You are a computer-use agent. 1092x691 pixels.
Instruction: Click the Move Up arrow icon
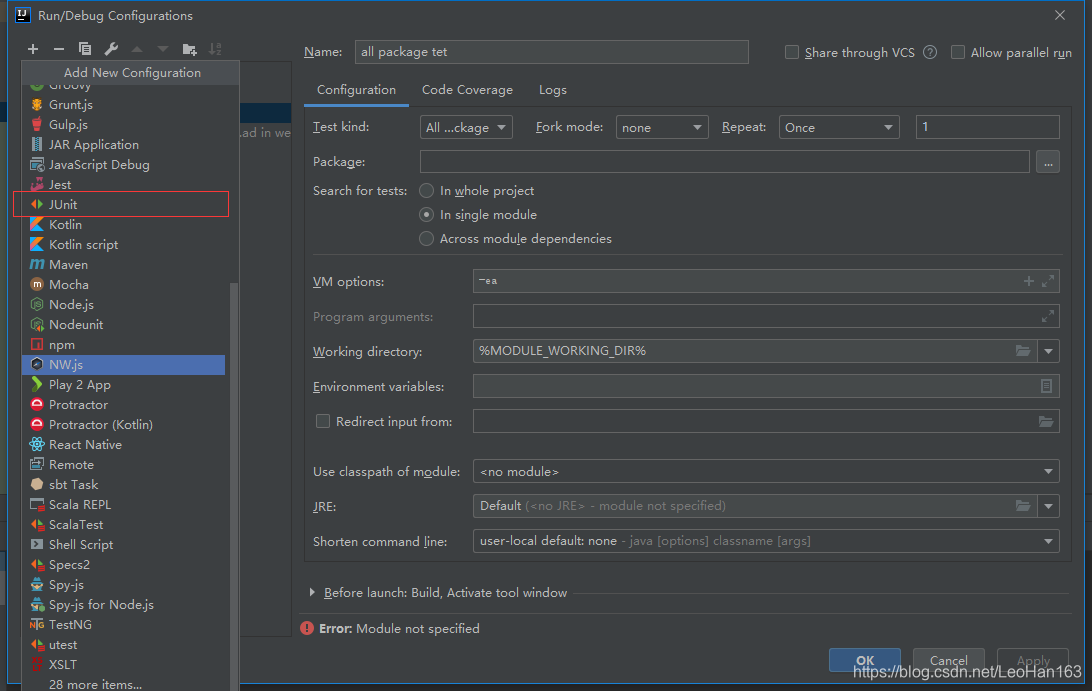coord(137,49)
